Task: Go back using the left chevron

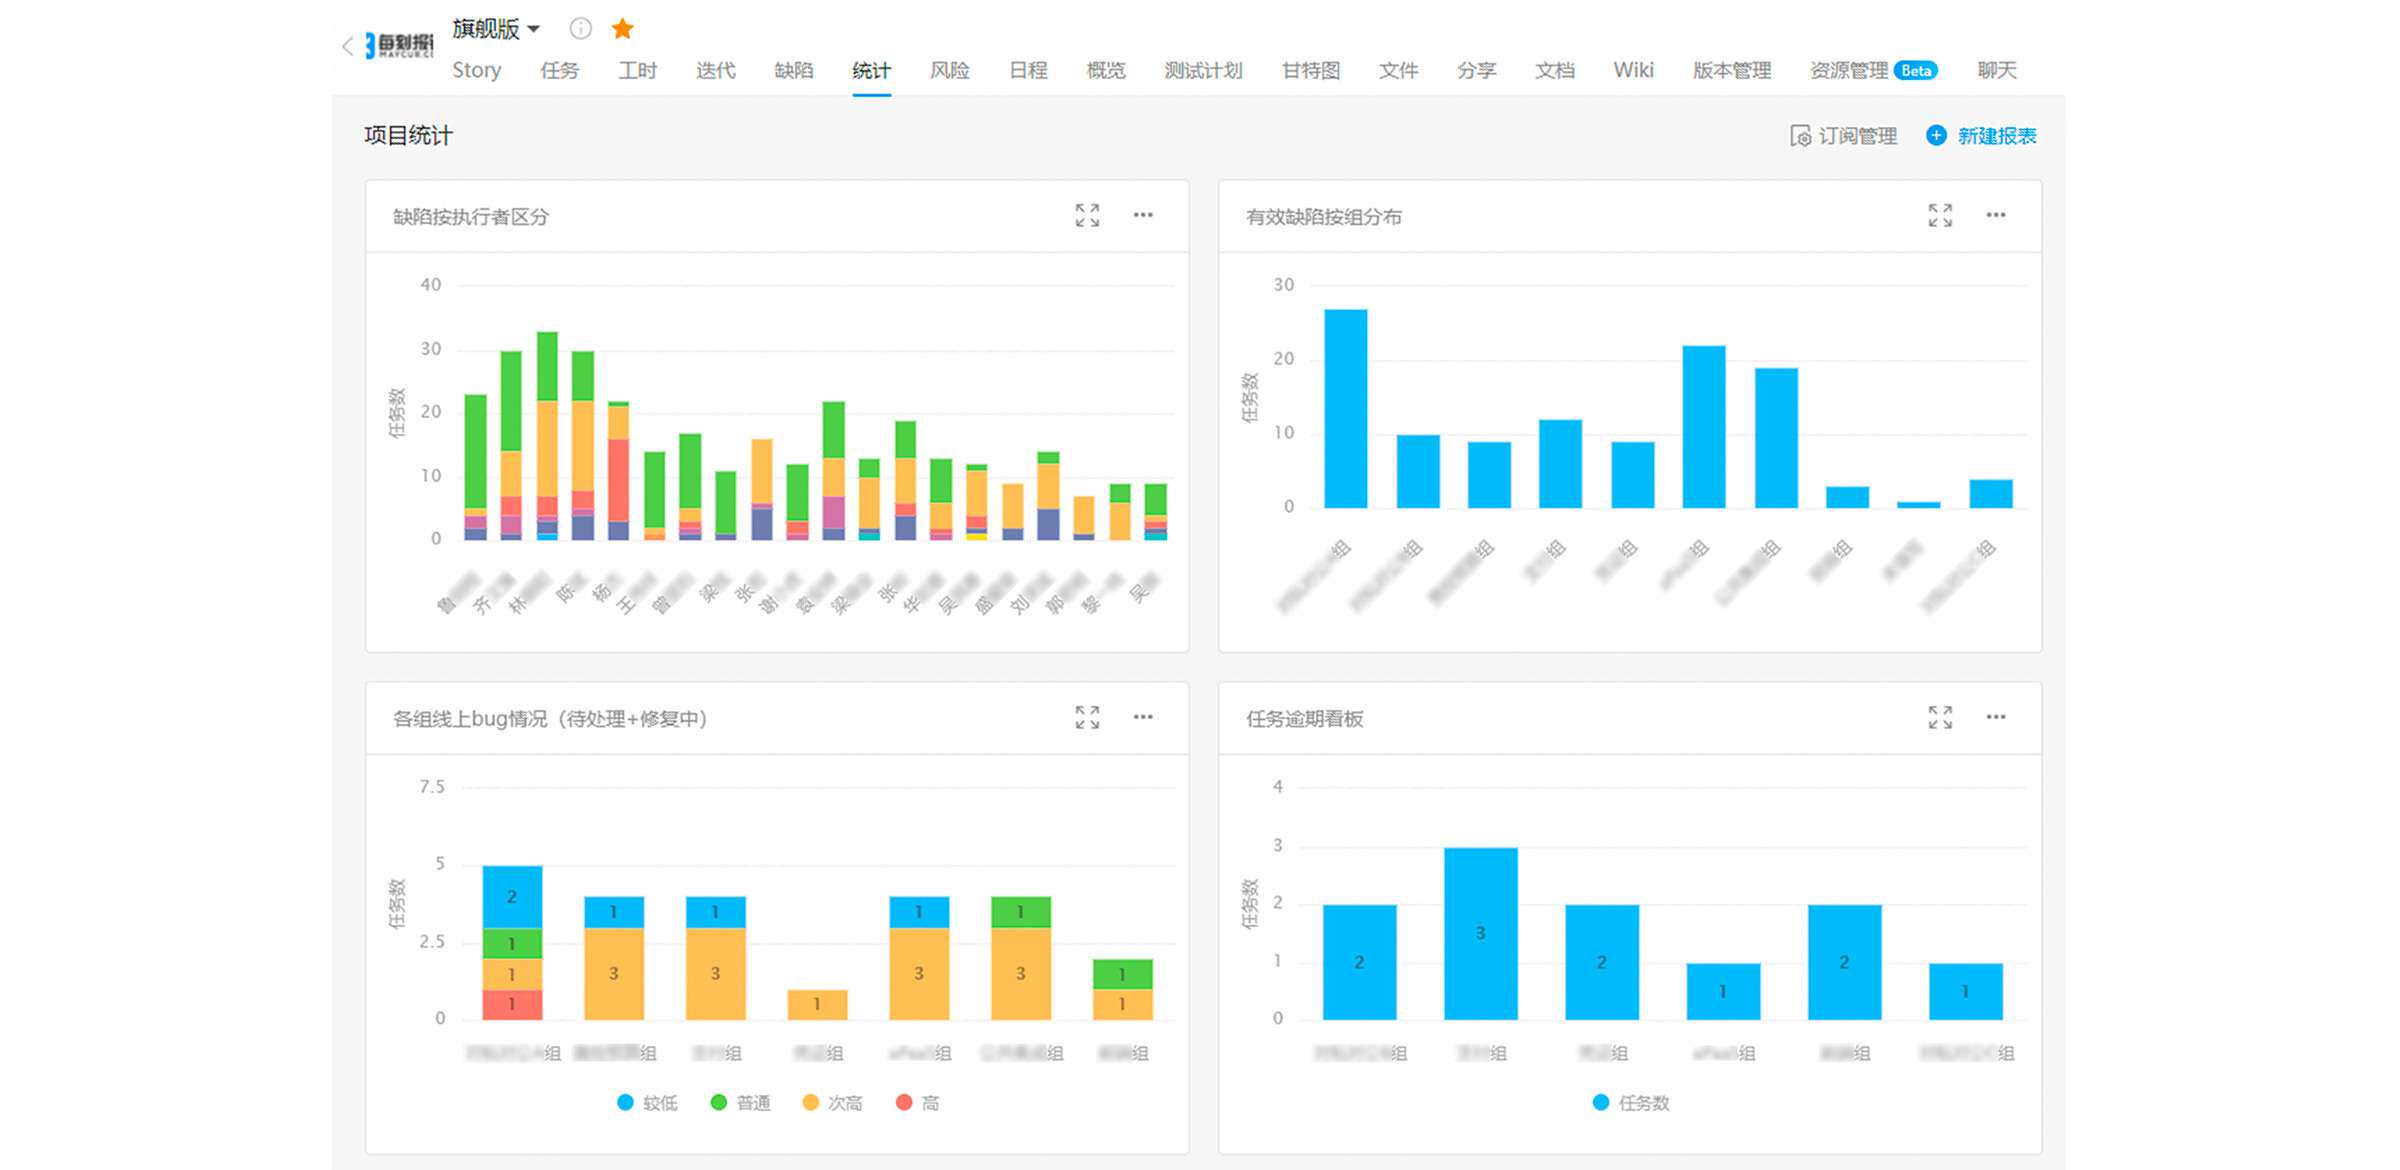Action: [x=347, y=46]
